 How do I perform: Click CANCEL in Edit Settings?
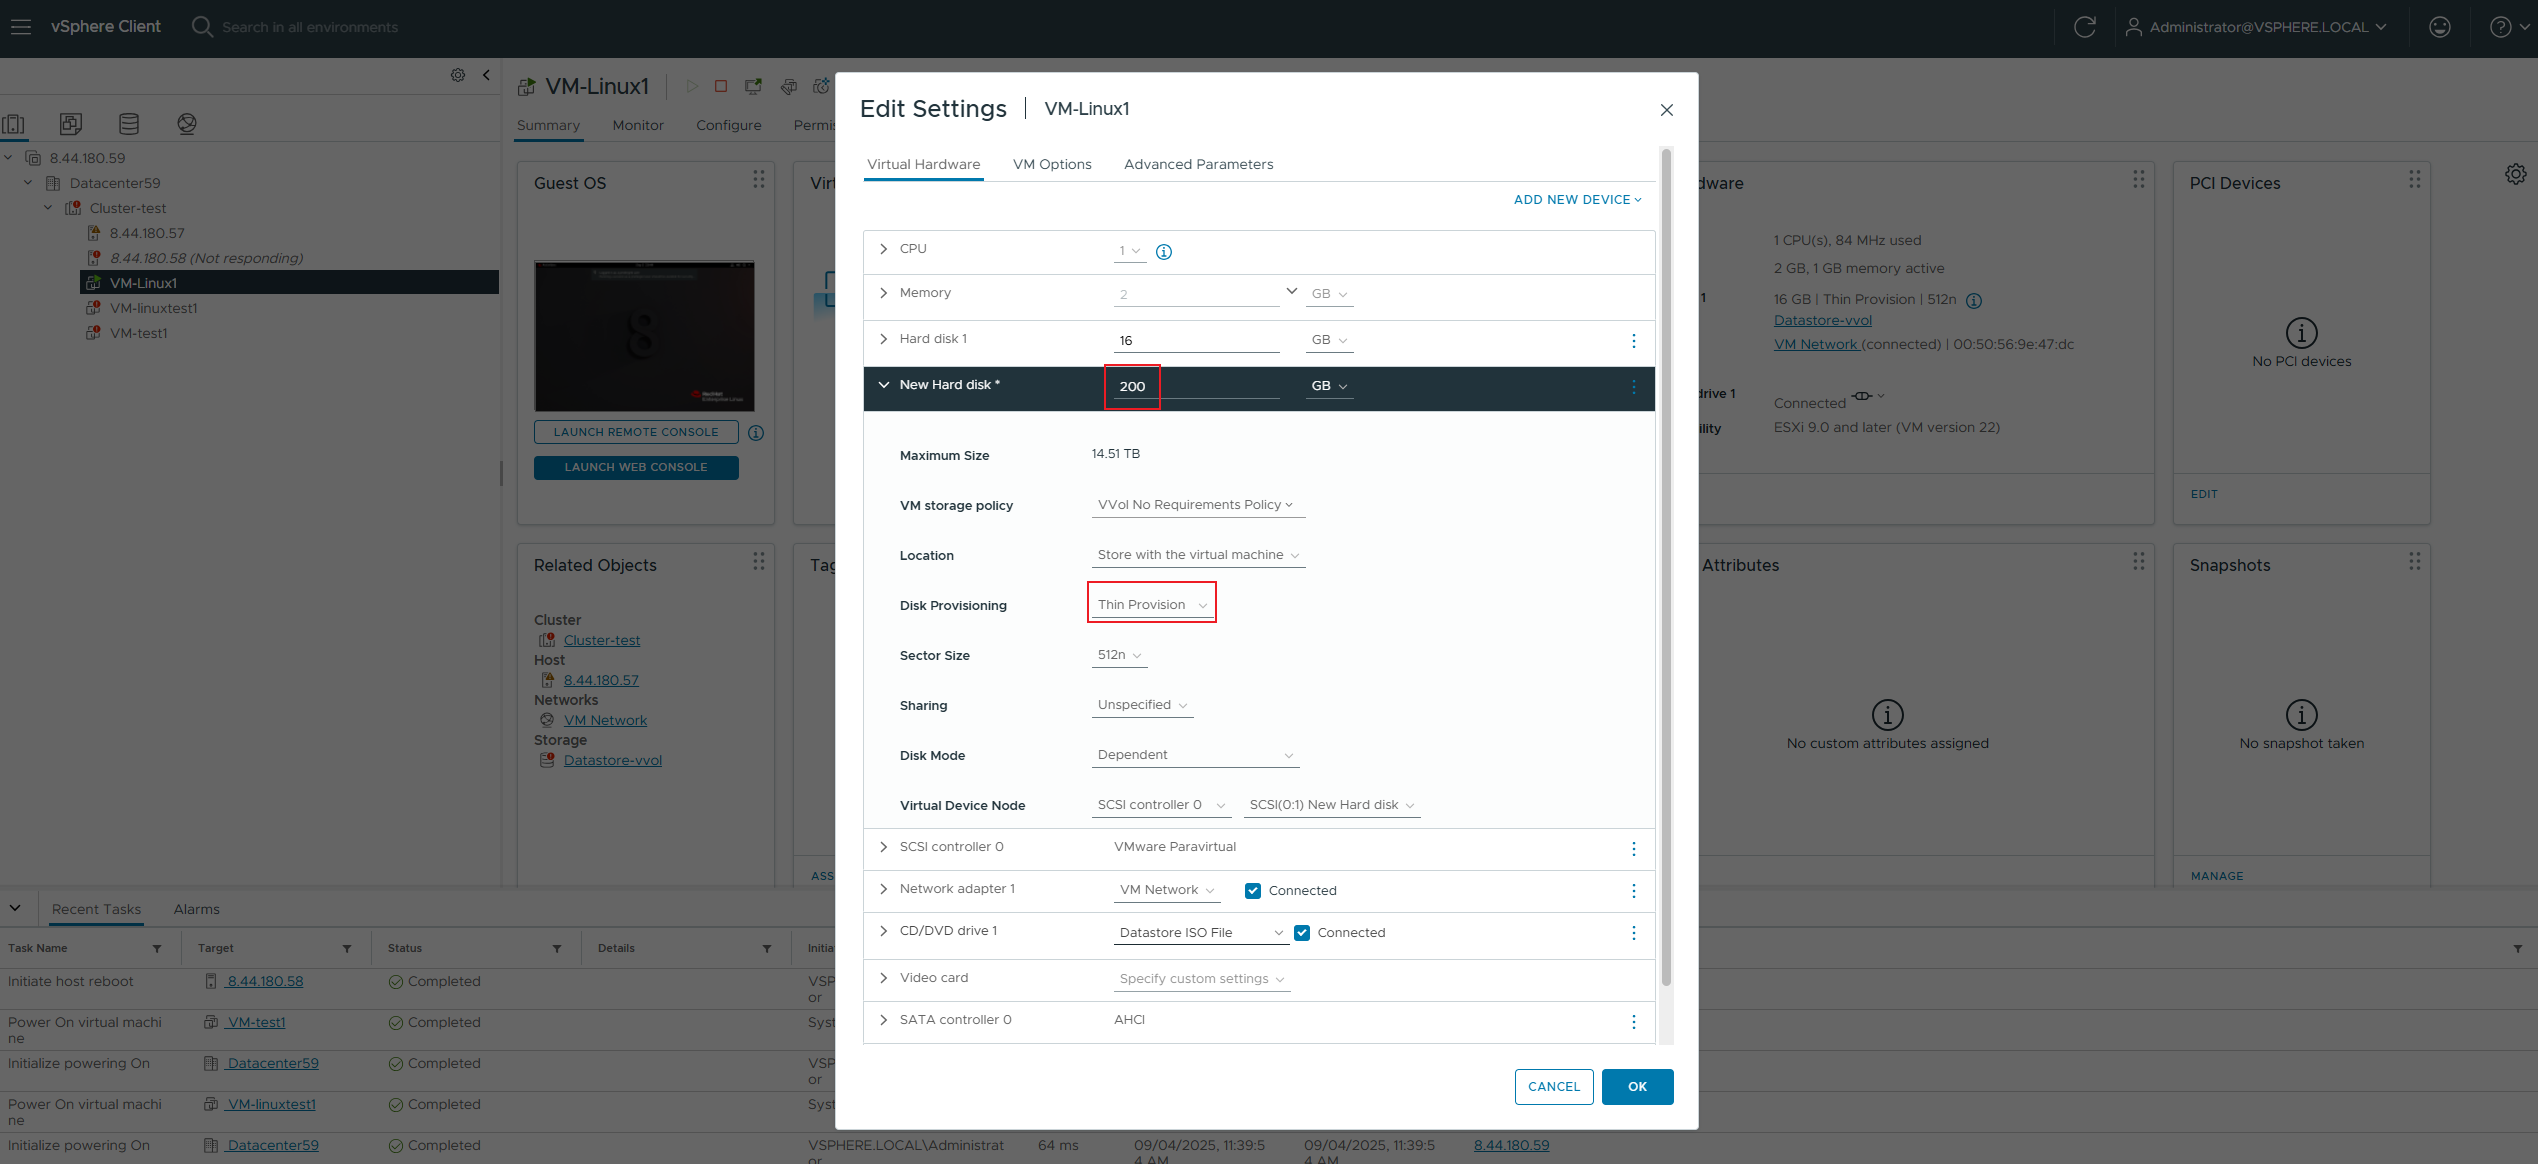coord(1554,1087)
